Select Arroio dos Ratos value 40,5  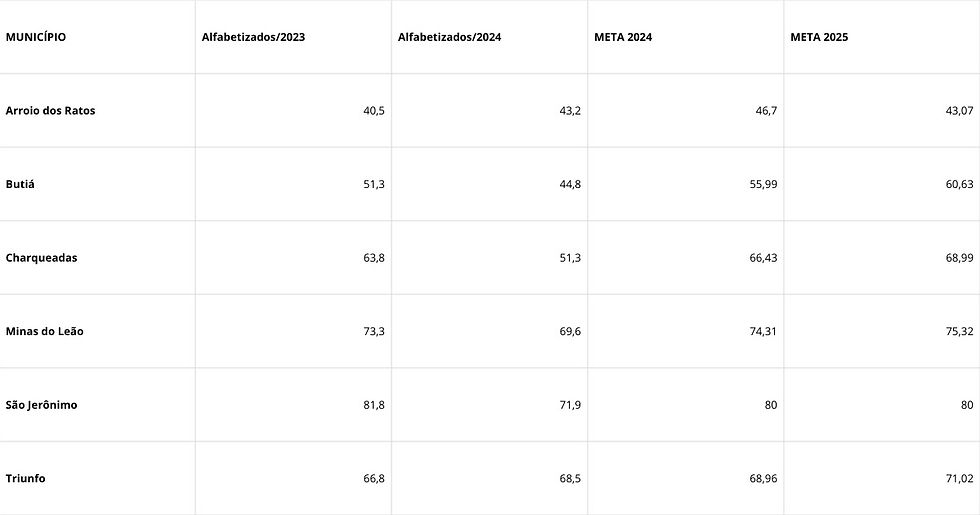coord(374,111)
